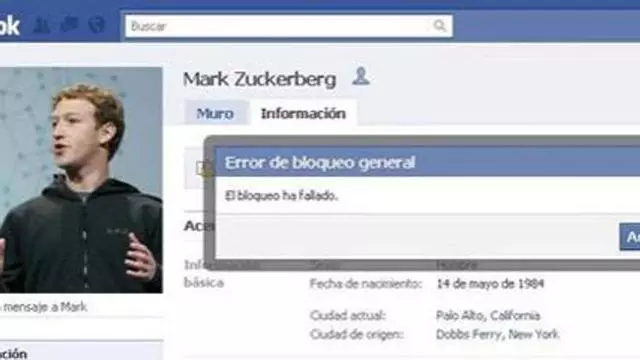
Task: Click the friend silhouette icon beside name
Action: click(x=361, y=76)
